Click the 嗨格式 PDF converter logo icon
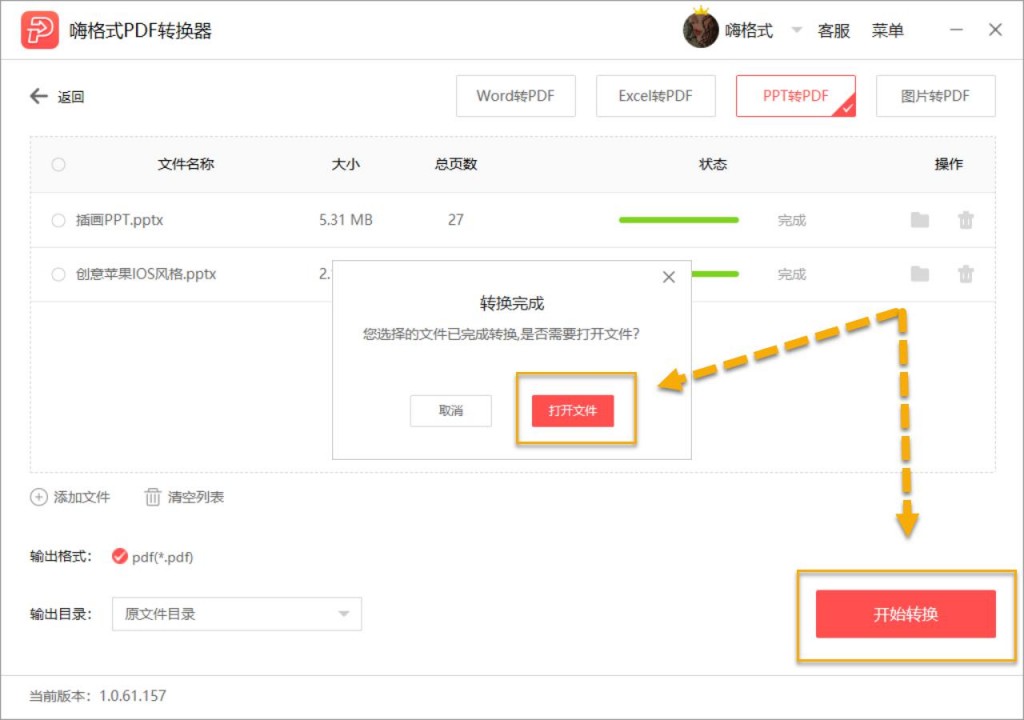Screen dimensions: 1024x720 tap(40, 30)
